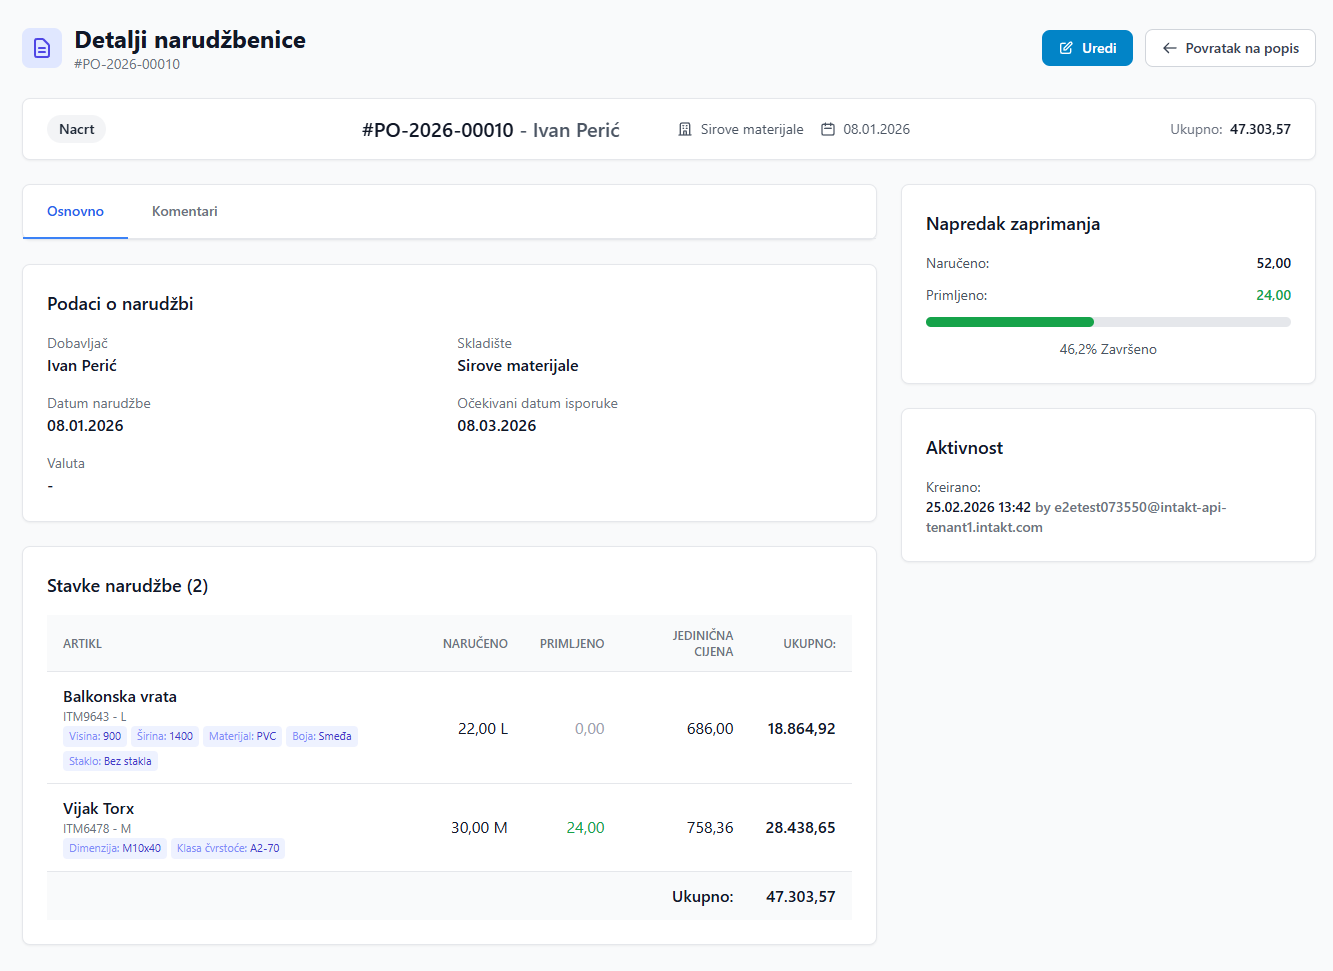The image size is (1333, 971).
Task: Click the Boja: Smeđa attribute tag
Action: point(321,736)
